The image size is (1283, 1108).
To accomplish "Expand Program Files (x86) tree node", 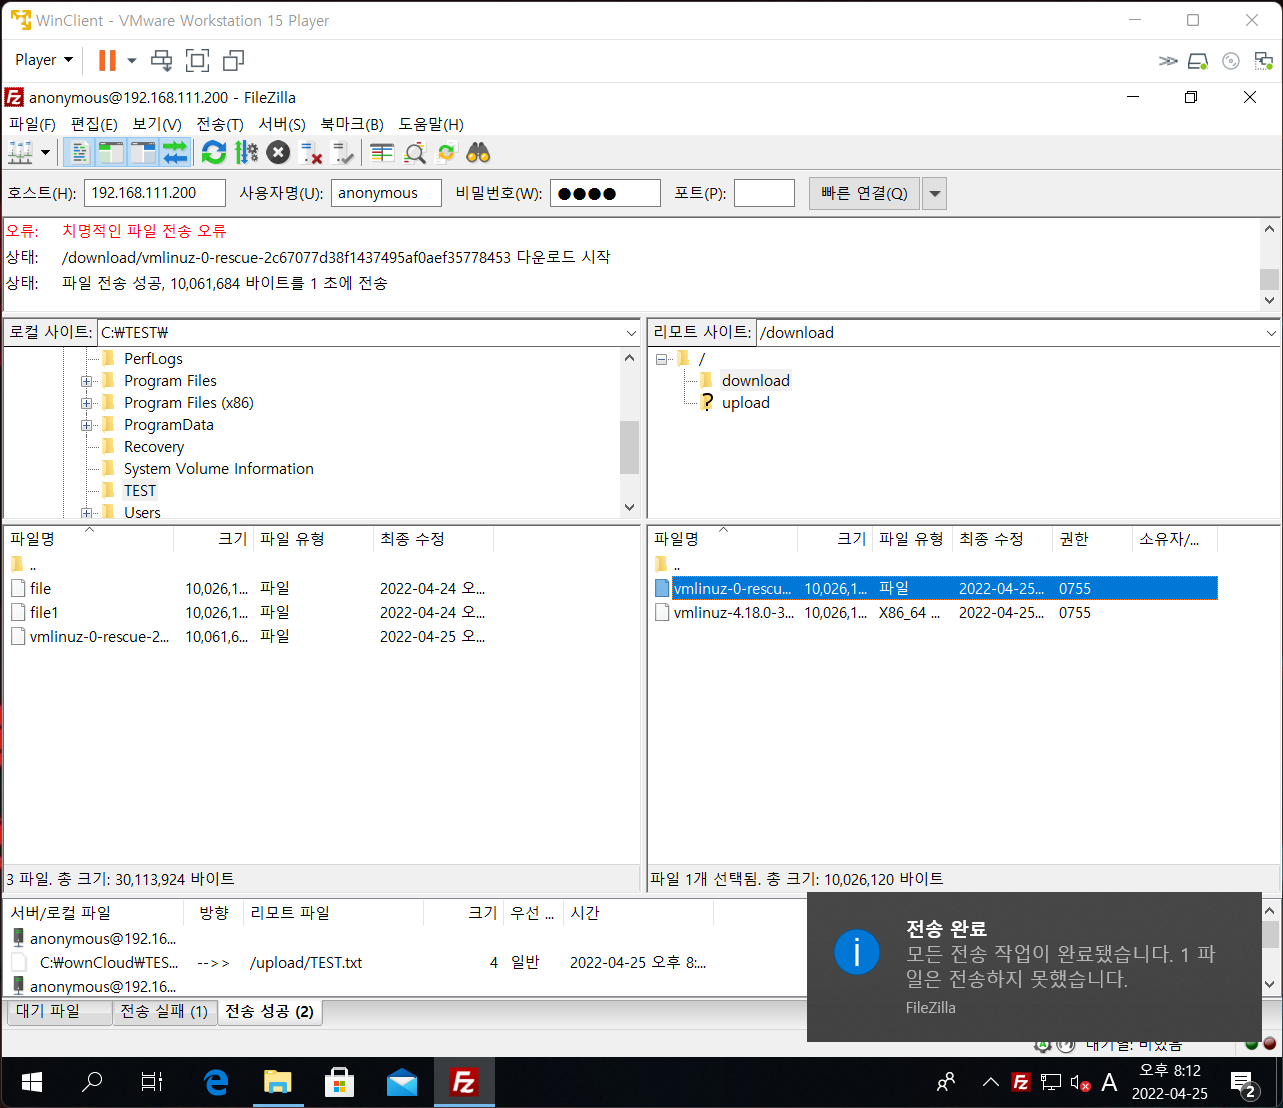I will (x=87, y=403).
